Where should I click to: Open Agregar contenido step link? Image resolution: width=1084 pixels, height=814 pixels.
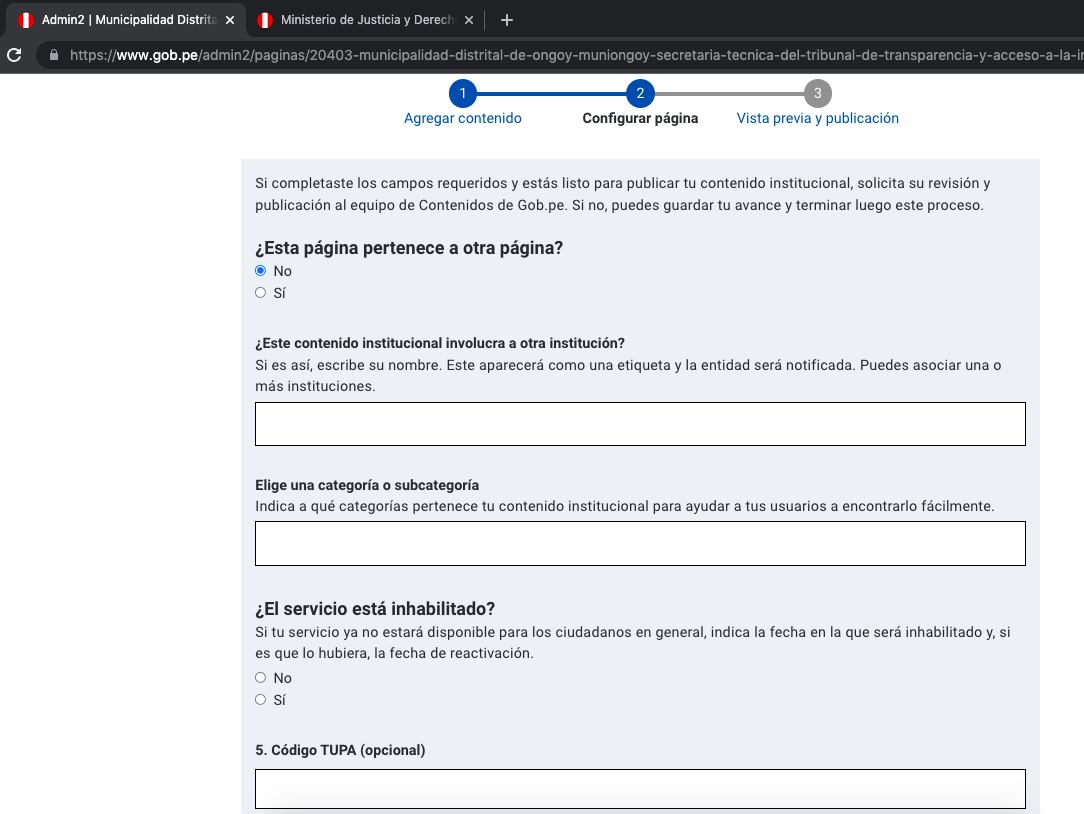(x=462, y=118)
